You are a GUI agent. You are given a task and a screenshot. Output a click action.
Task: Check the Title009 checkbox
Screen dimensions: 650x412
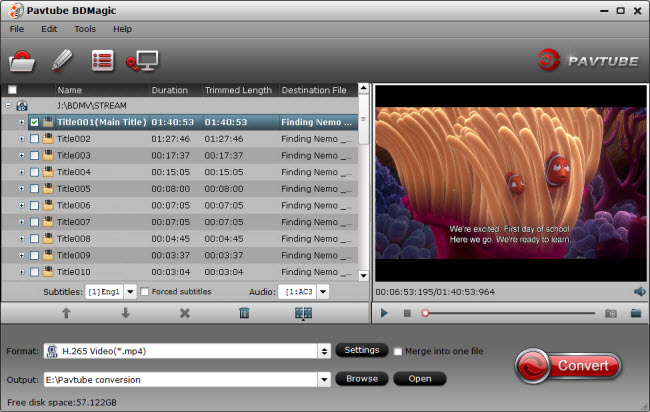click(34, 255)
